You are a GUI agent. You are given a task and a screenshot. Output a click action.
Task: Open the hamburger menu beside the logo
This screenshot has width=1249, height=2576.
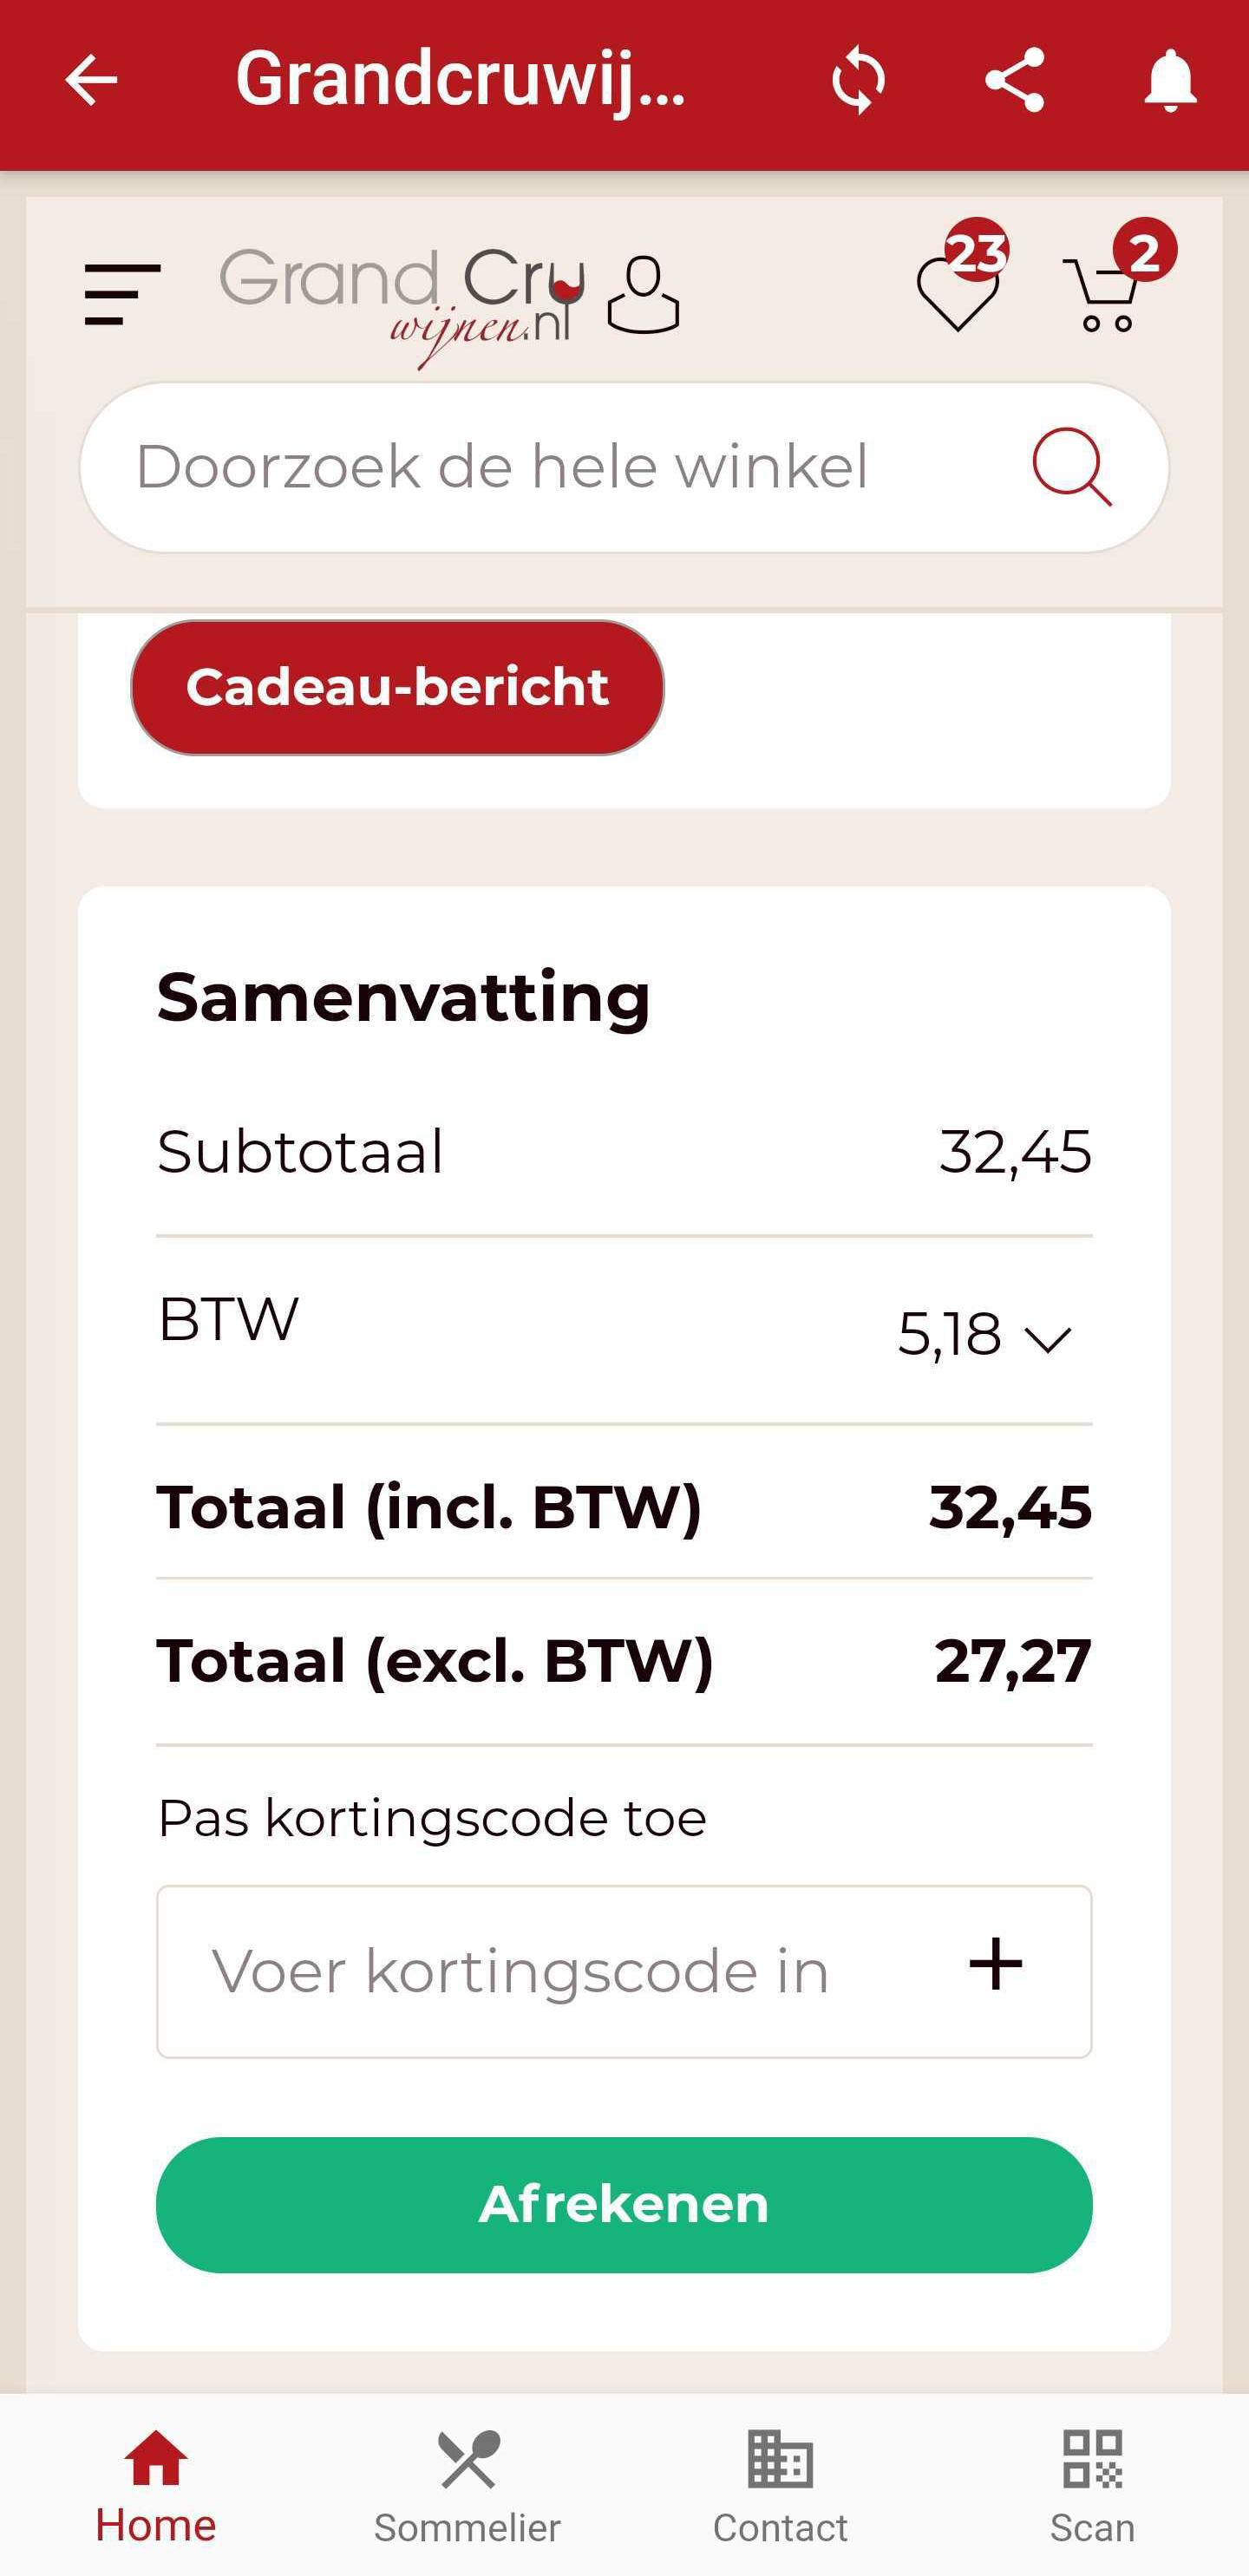[122, 294]
